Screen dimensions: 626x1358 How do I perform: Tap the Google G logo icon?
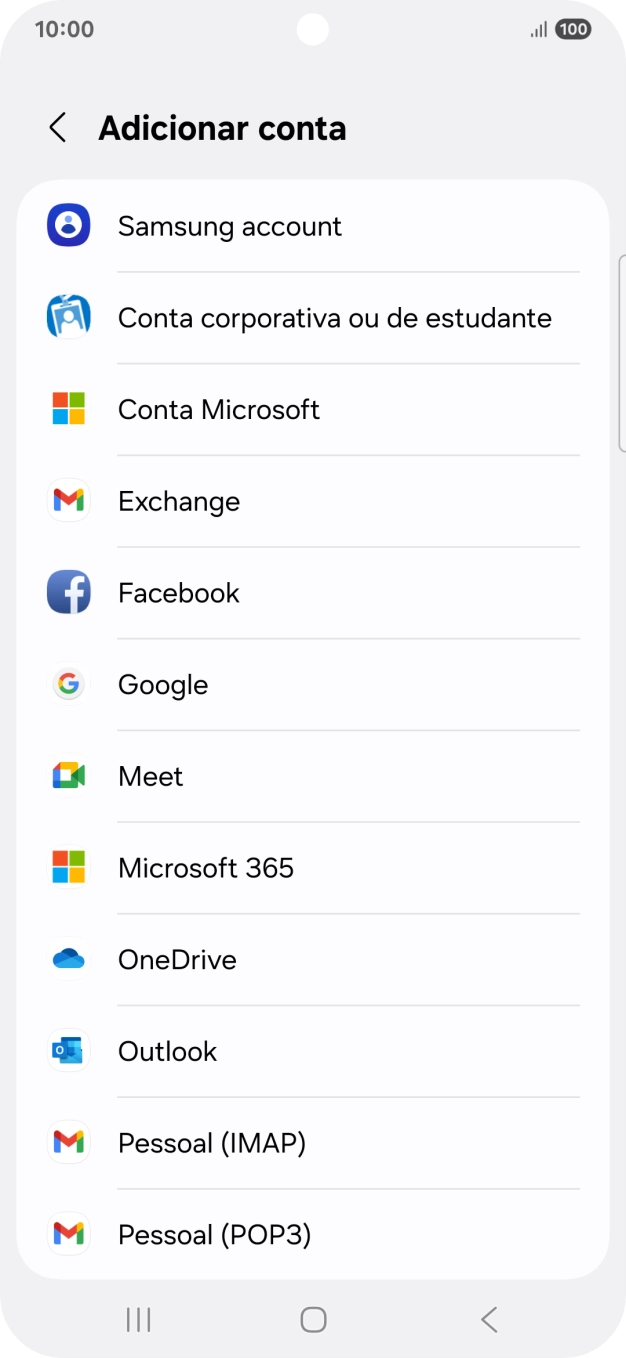click(69, 685)
